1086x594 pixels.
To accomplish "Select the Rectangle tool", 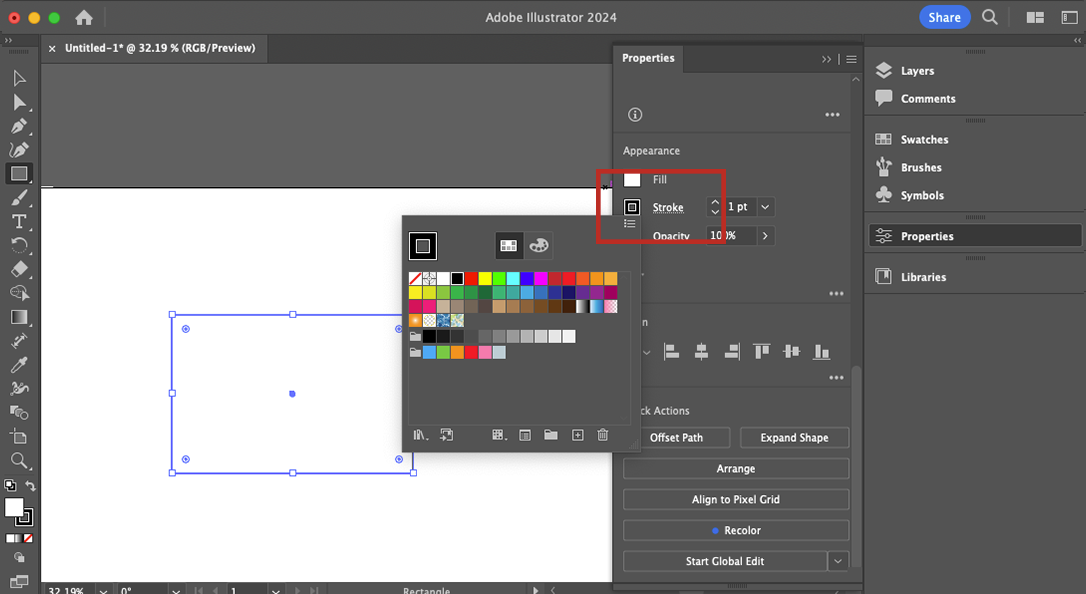I will 19,173.
